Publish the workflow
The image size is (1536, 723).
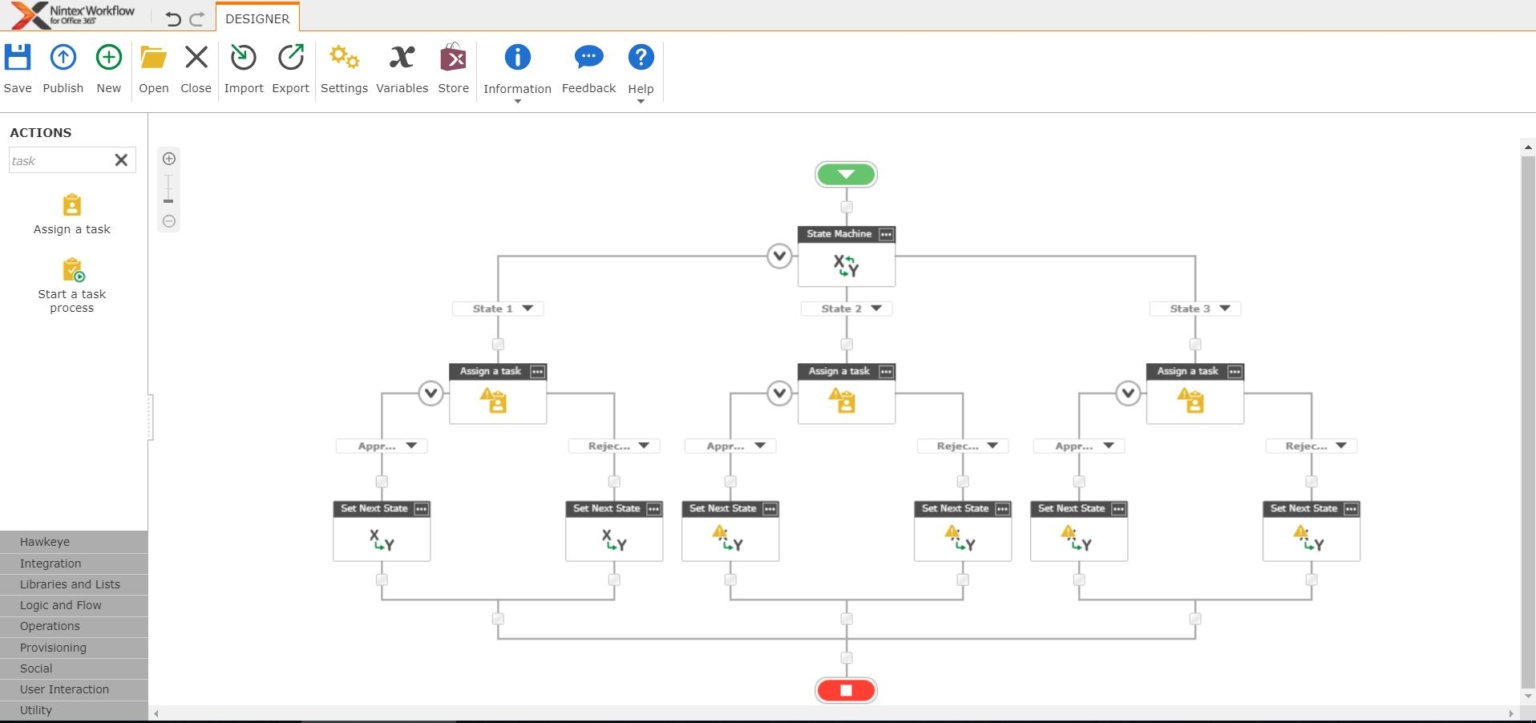(x=62, y=65)
